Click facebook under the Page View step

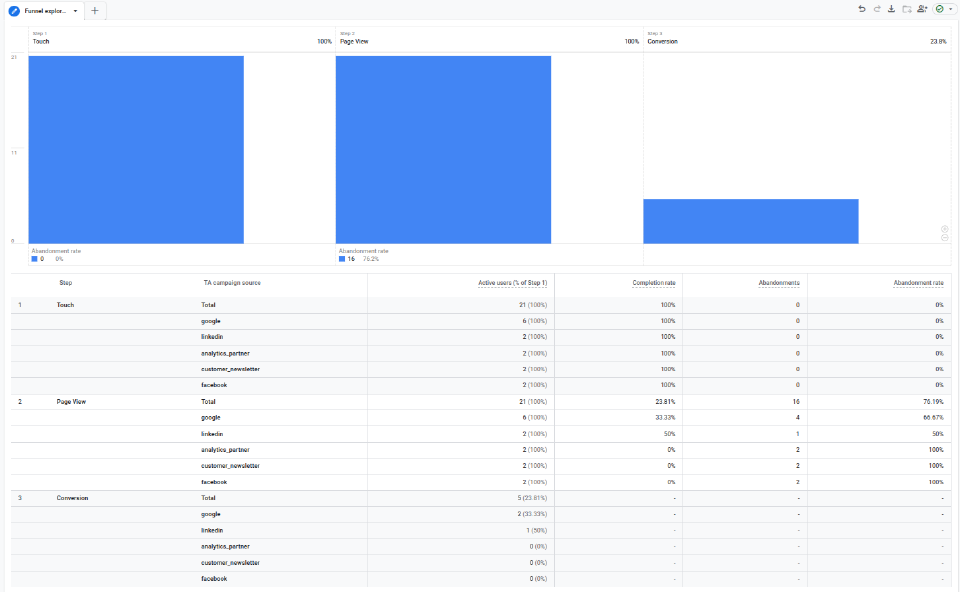[x=214, y=482]
